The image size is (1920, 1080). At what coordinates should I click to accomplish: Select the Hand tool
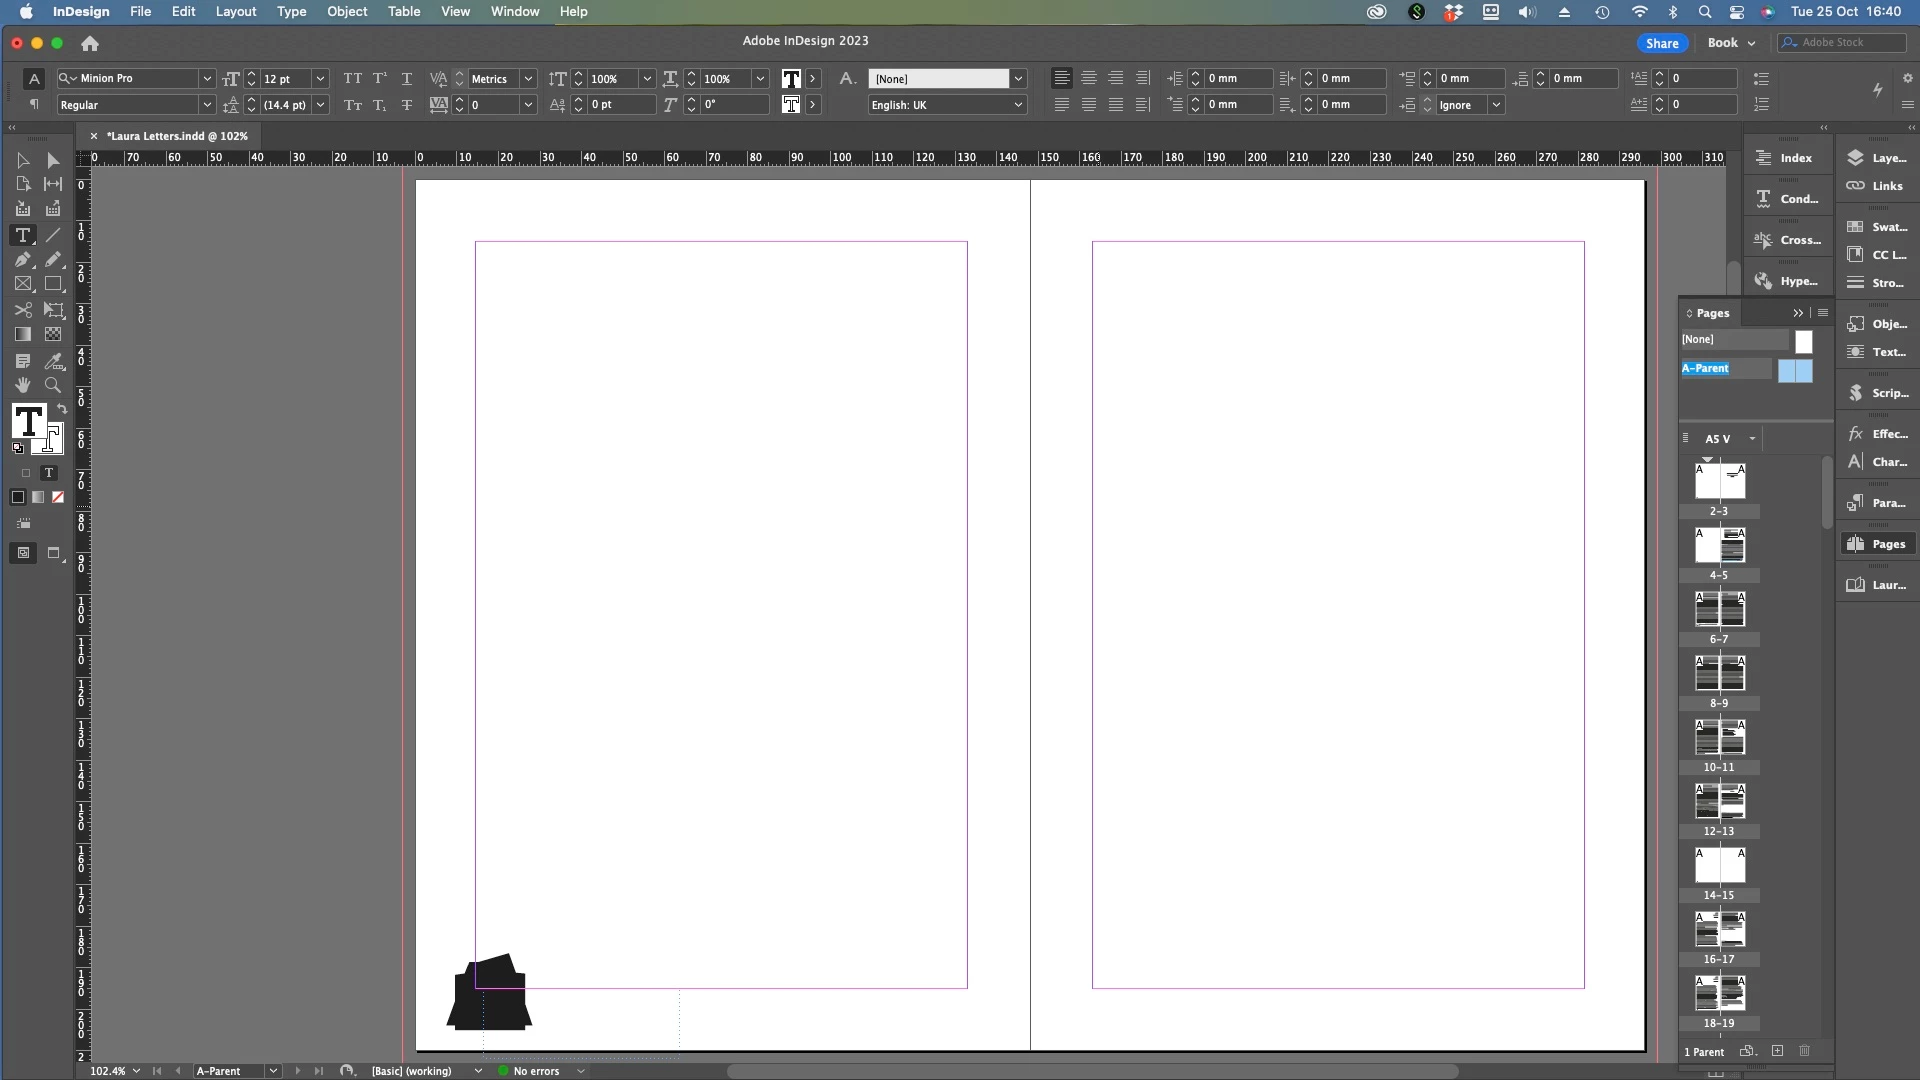click(23, 386)
